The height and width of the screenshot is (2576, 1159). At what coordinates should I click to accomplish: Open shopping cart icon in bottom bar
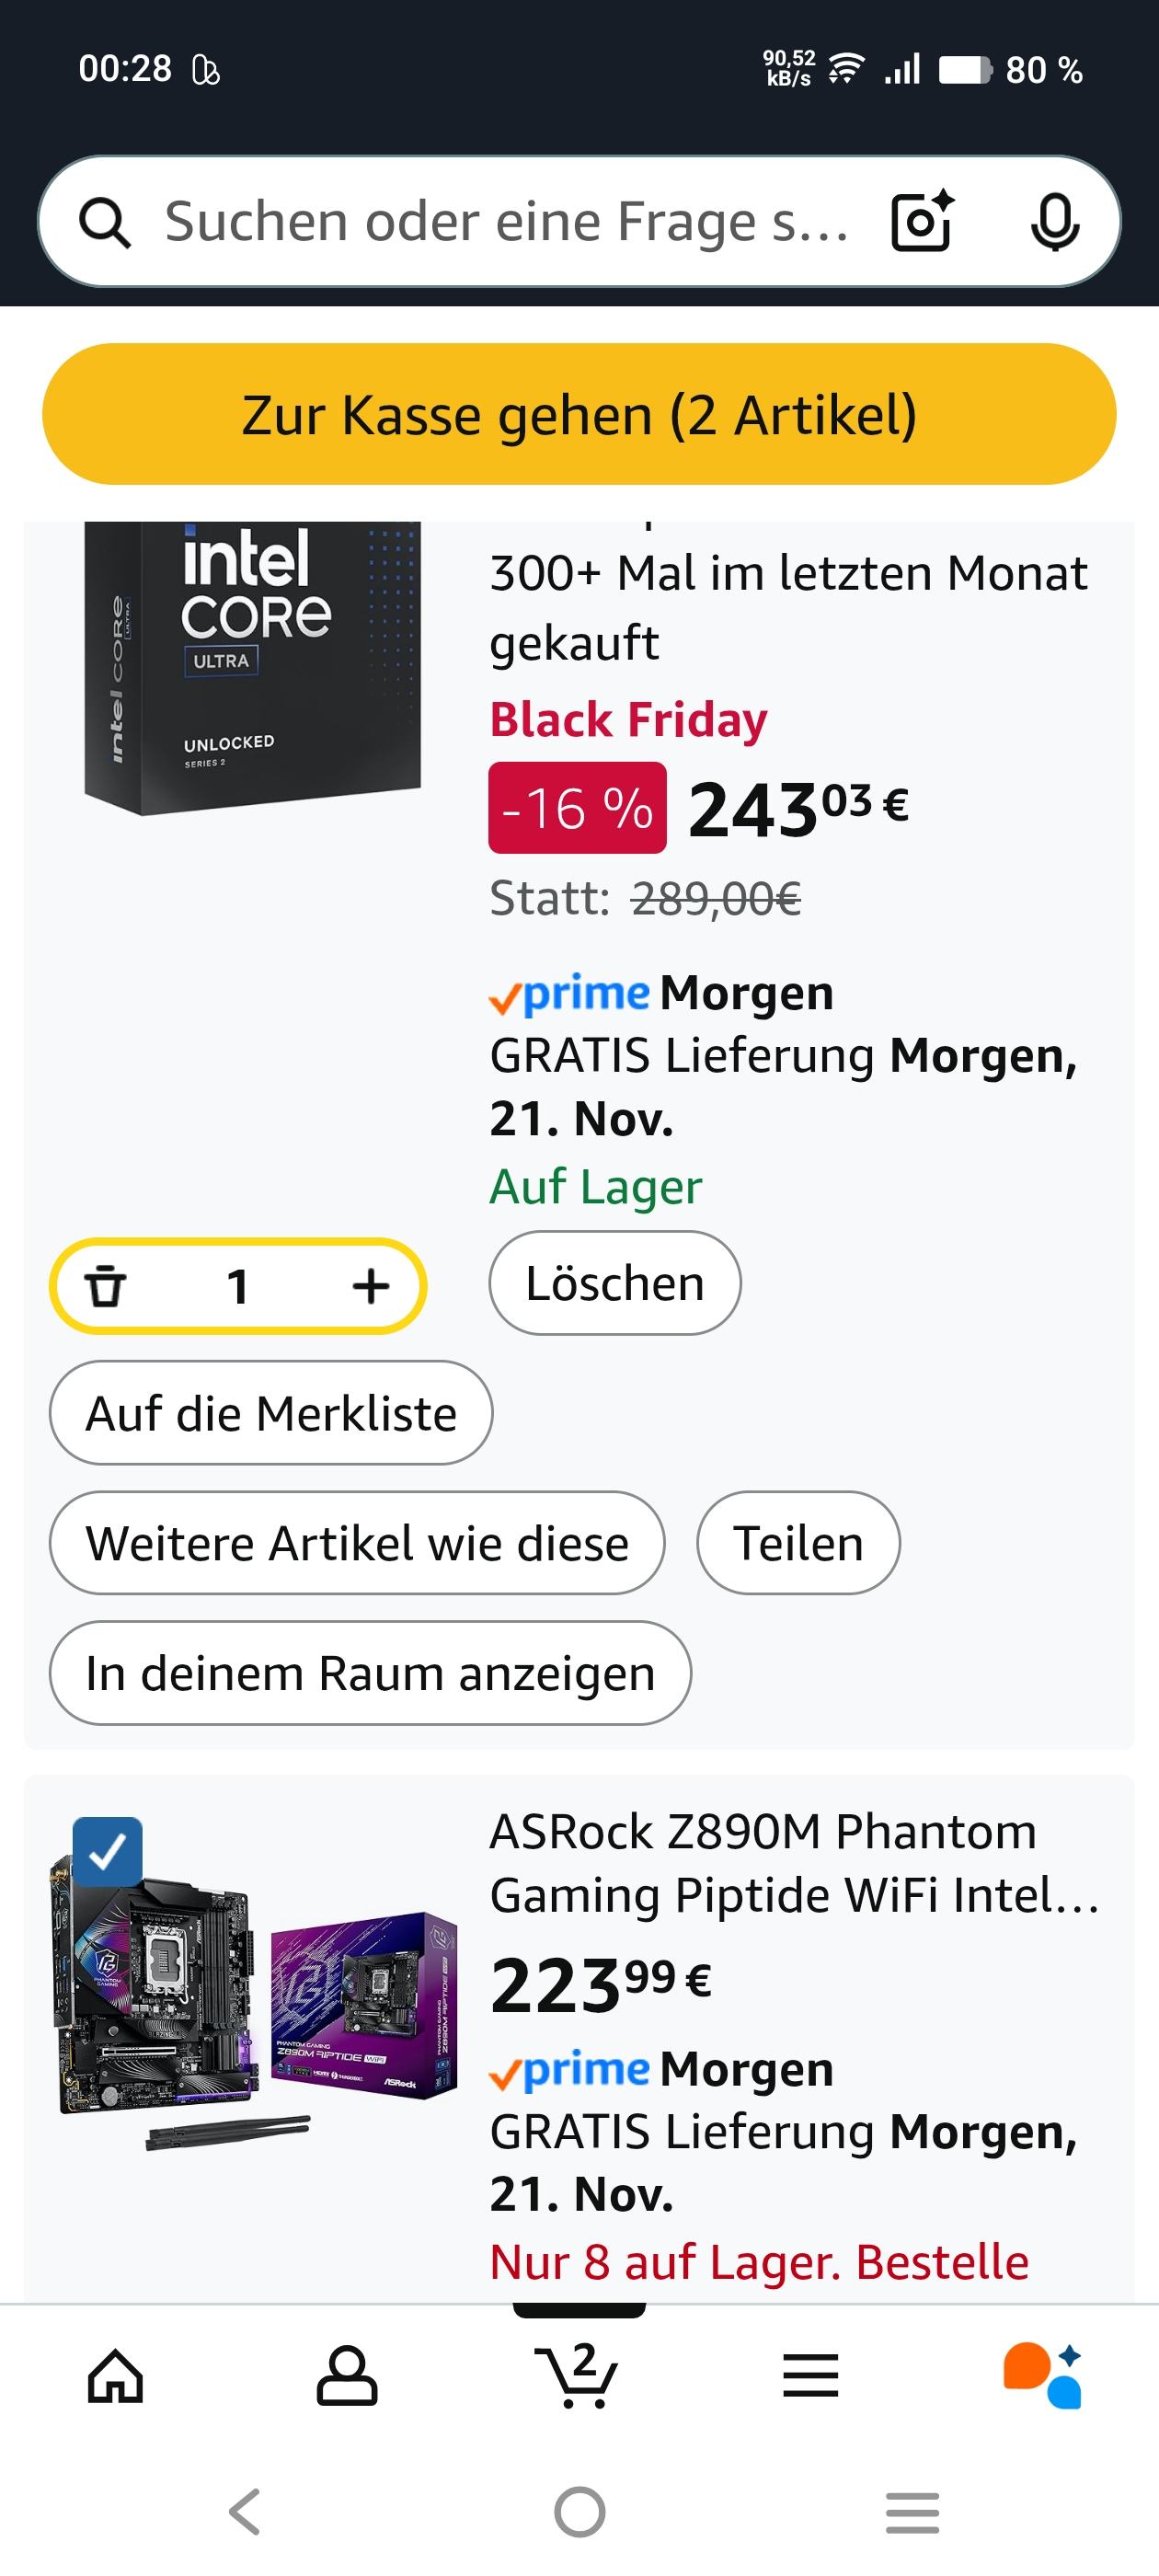pos(578,2375)
